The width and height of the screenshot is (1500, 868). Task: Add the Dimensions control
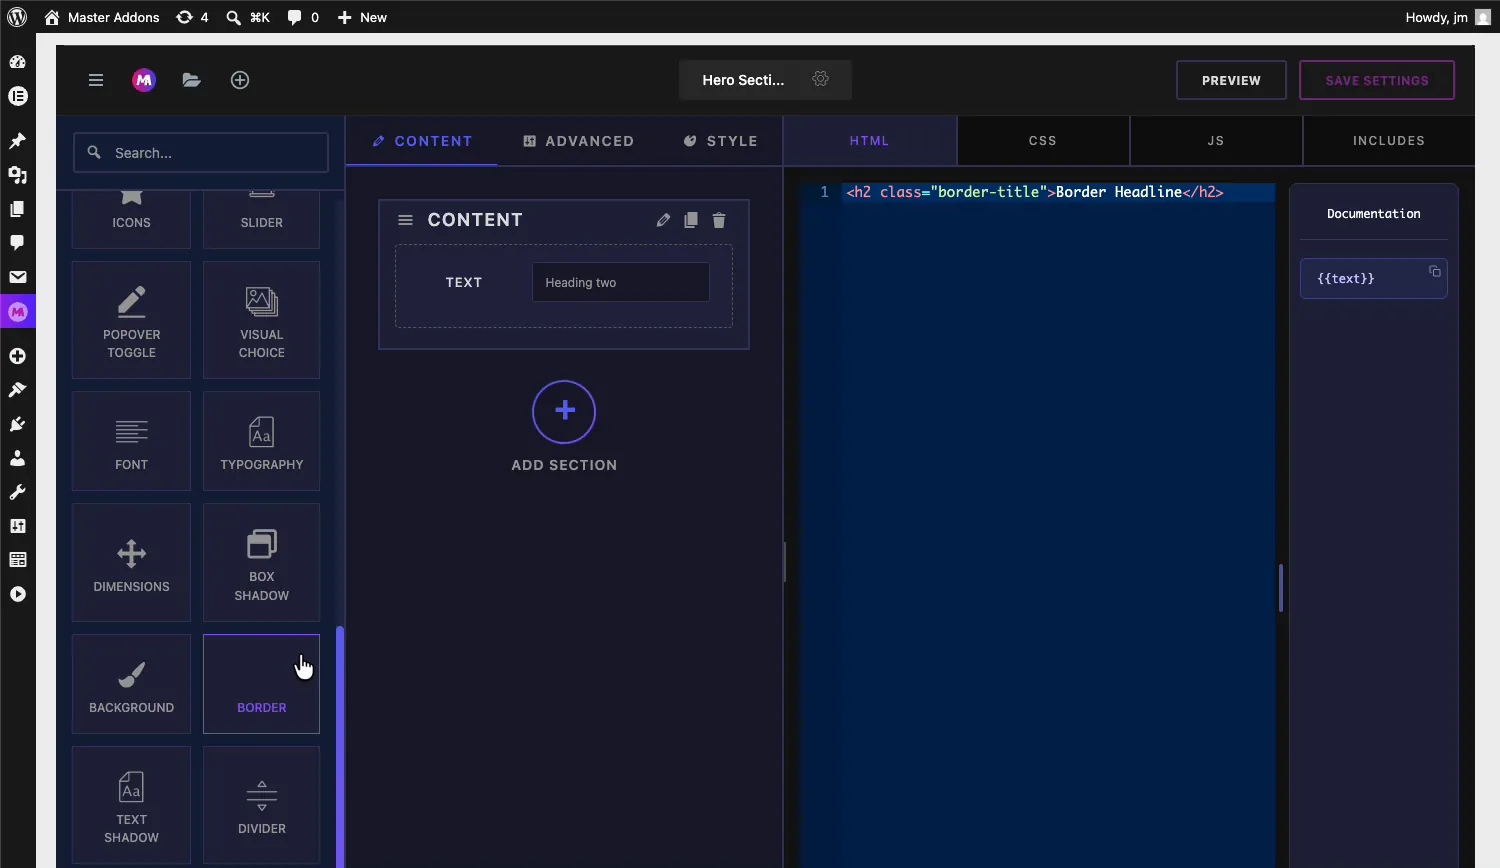coord(131,562)
